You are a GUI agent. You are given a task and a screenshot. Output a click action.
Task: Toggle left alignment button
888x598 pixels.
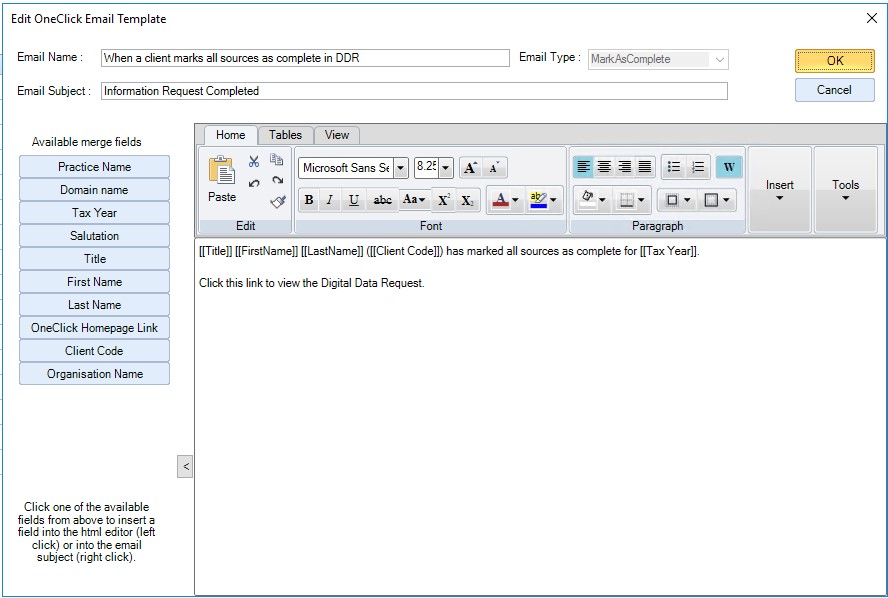click(x=583, y=167)
